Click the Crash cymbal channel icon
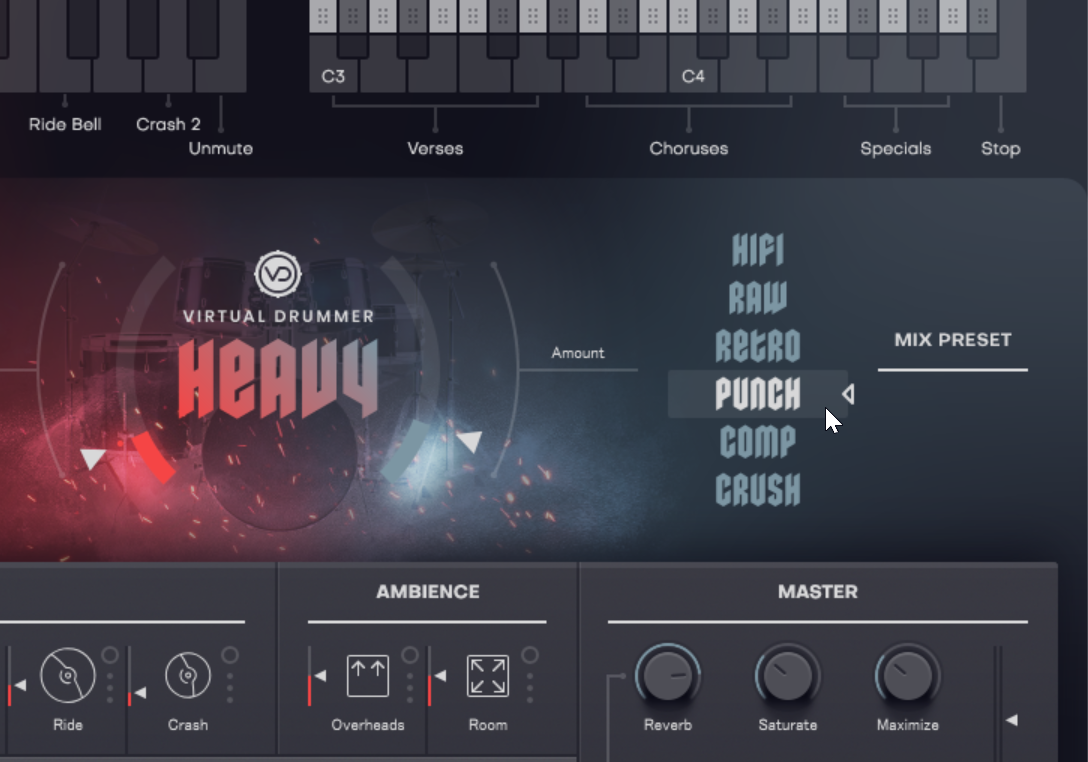 pos(187,675)
